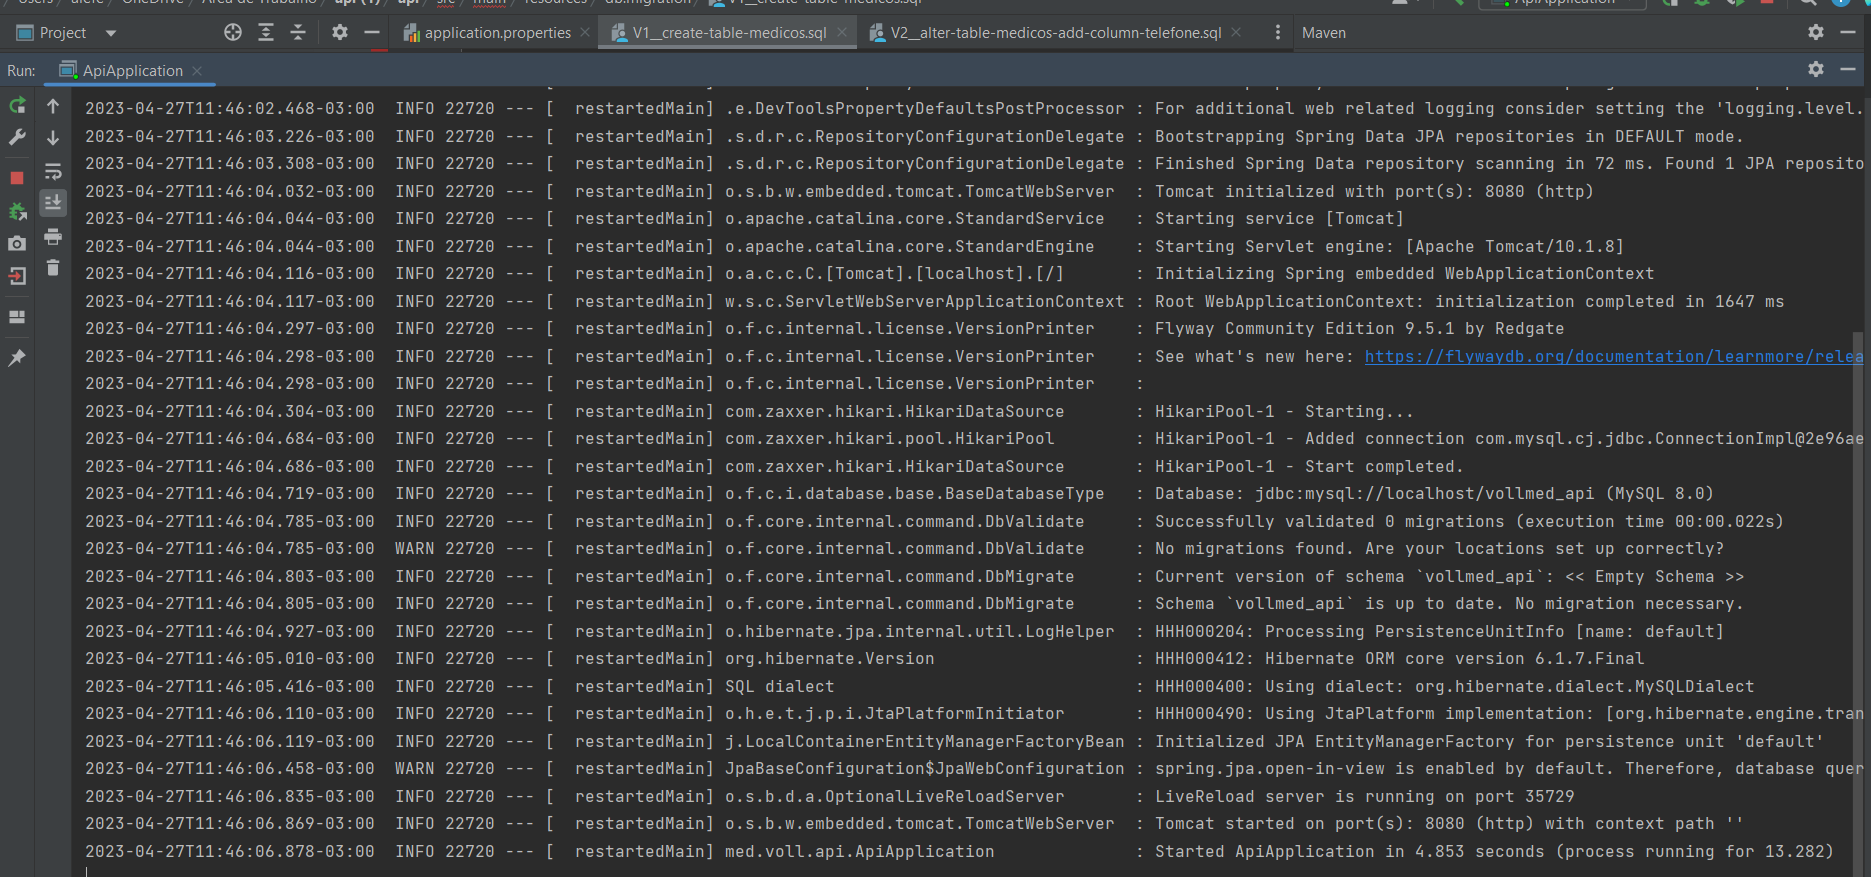Stop the running ApiApplication process
This screenshot has height=877, width=1871.
pyautogui.click(x=17, y=178)
